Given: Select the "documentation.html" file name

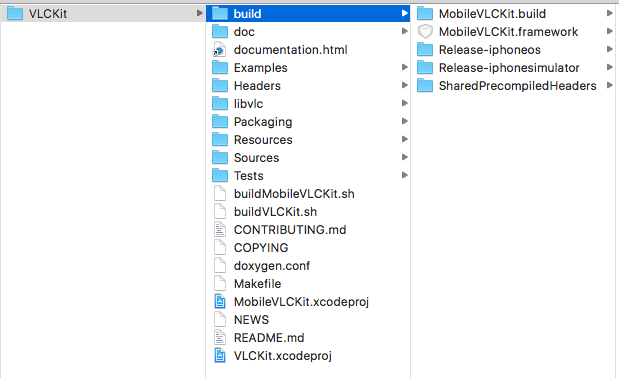Looking at the screenshot, I should 291,50.
